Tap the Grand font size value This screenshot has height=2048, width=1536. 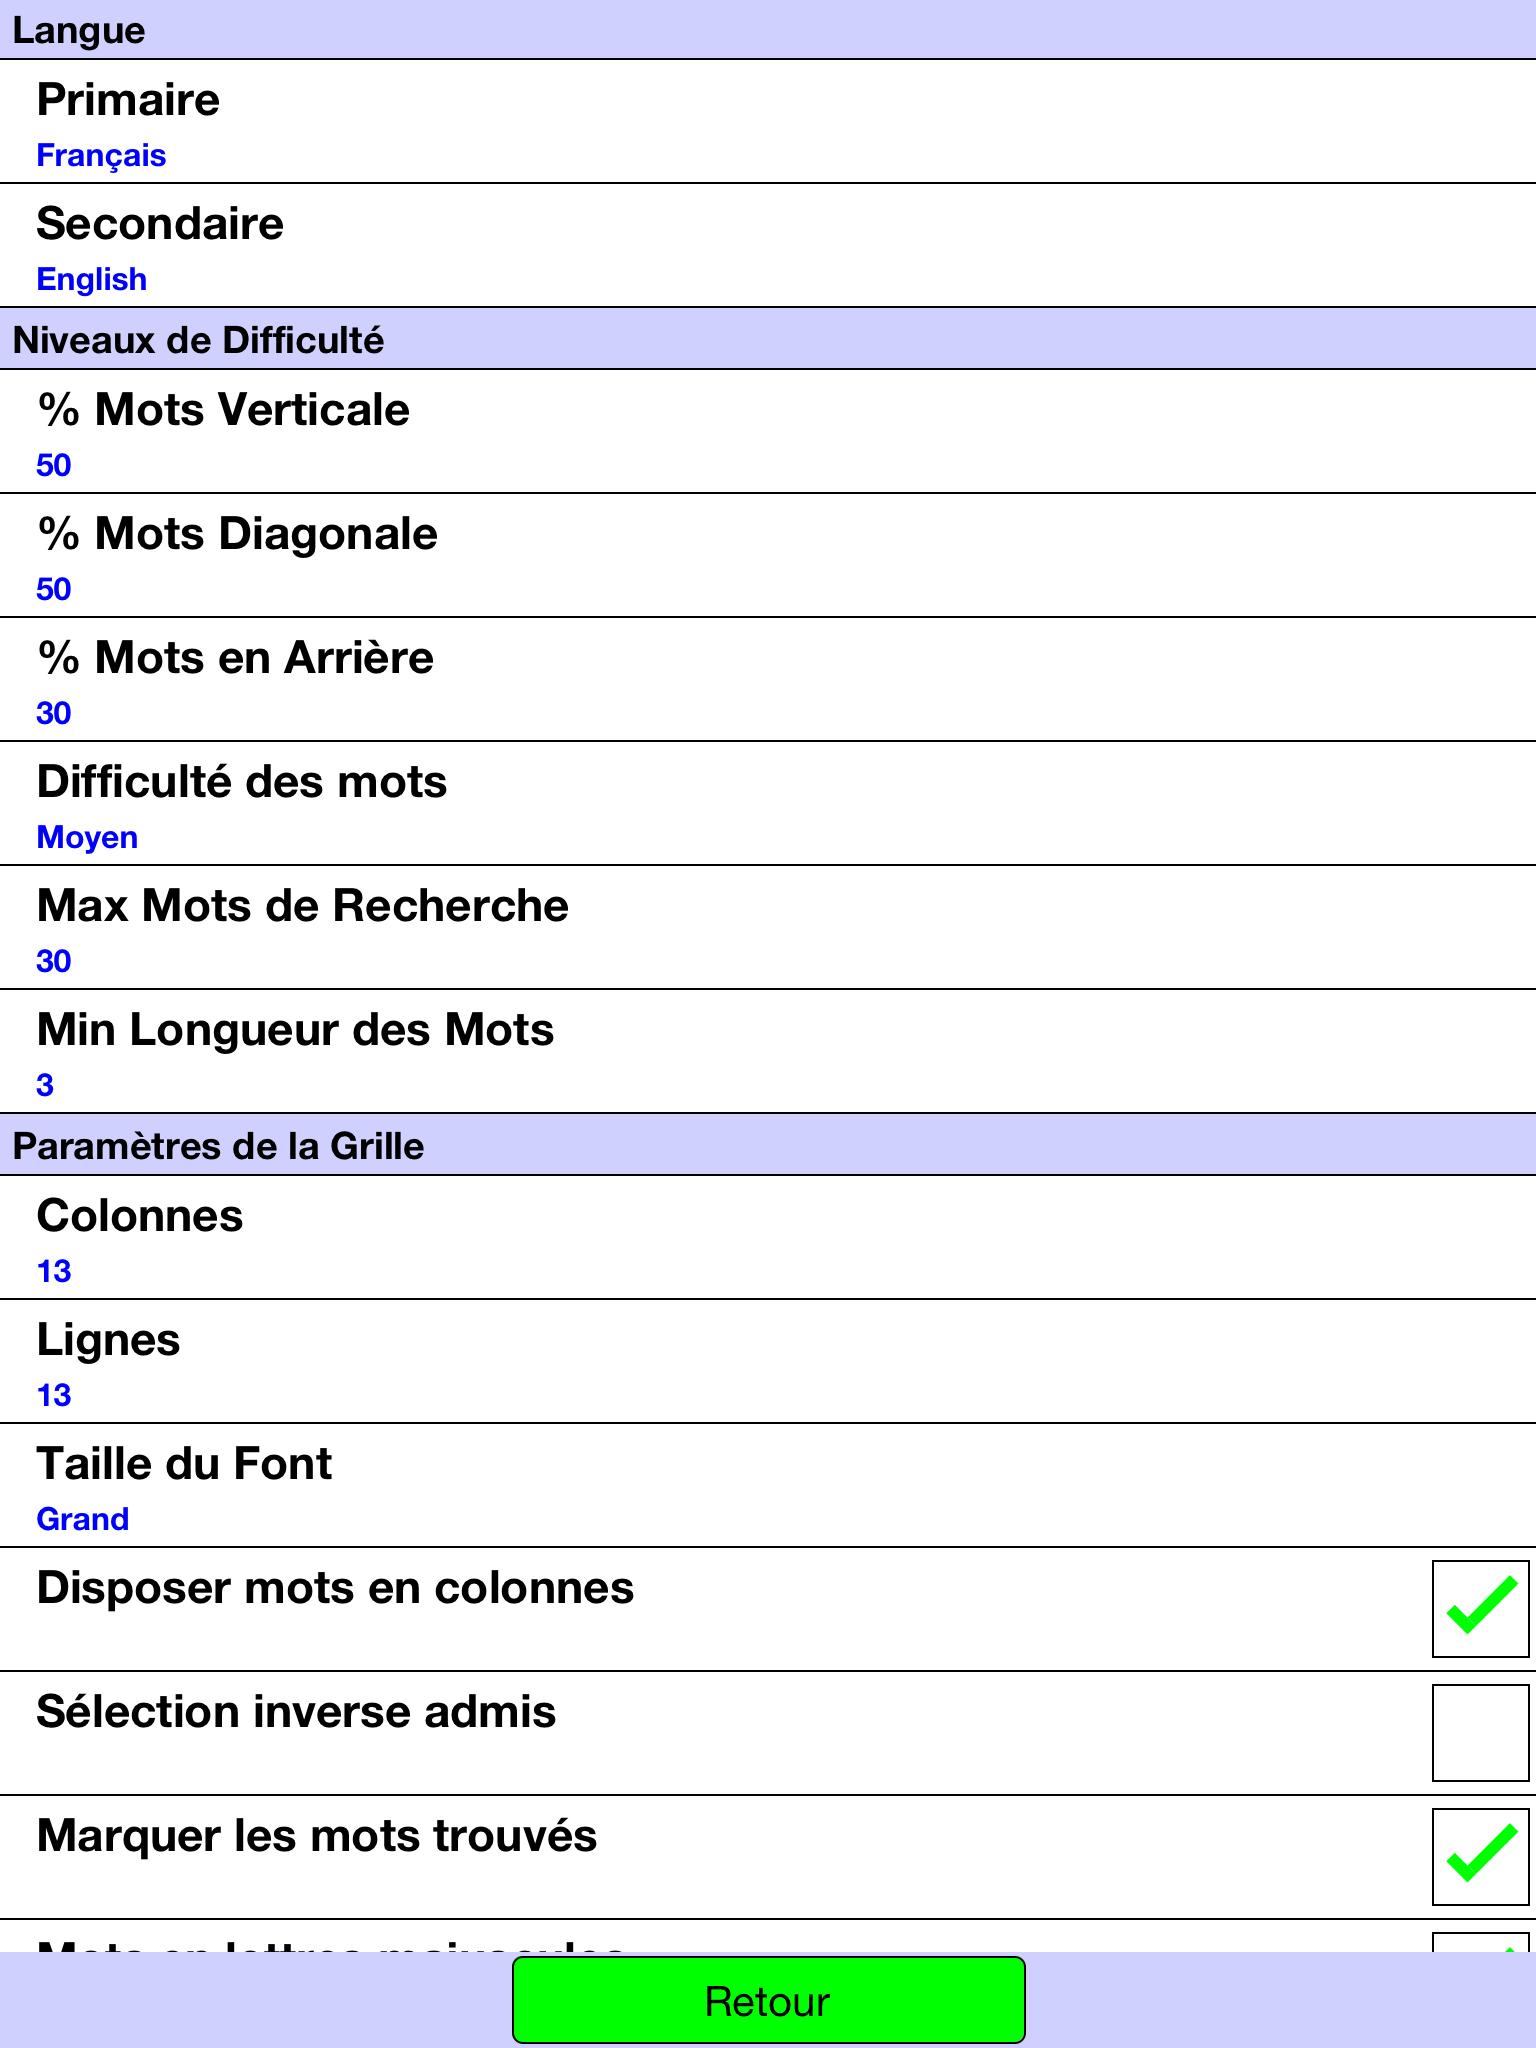pos(83,1520)
